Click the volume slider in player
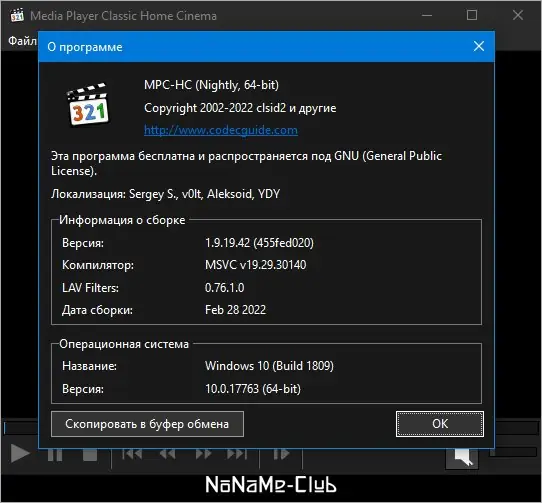542x503 pixels. 514,451
